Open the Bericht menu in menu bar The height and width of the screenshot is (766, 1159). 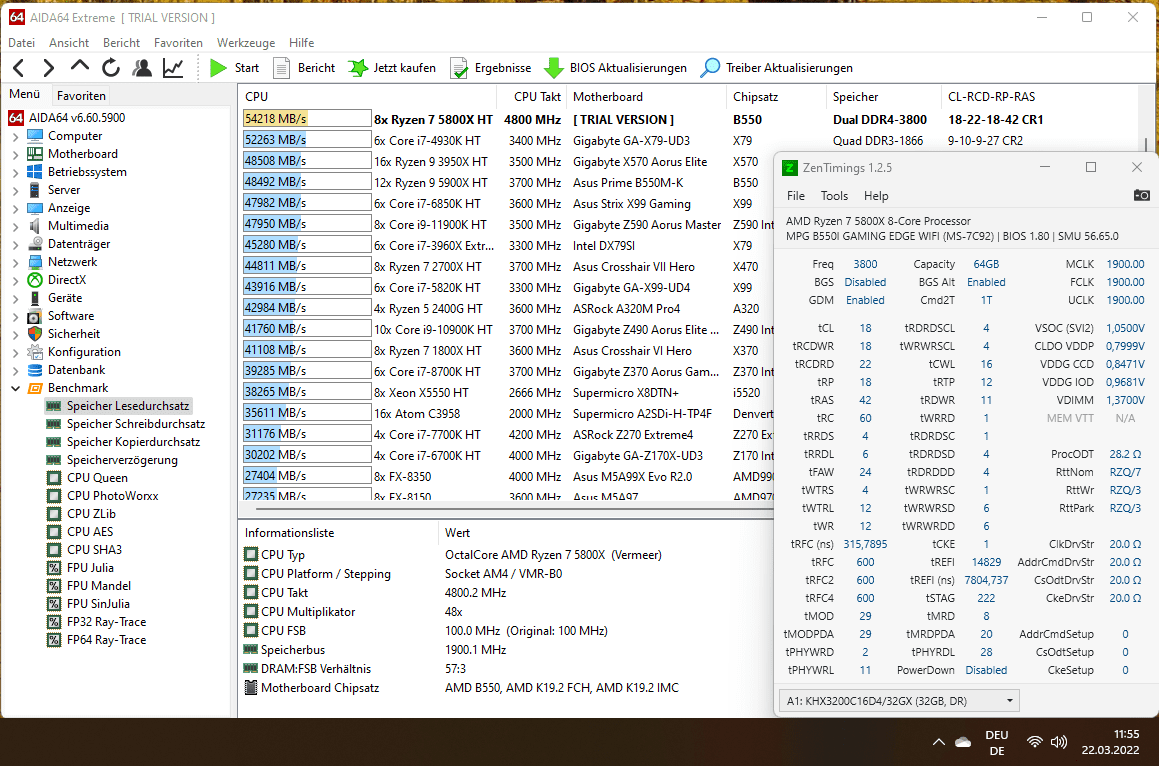[121, 43]
